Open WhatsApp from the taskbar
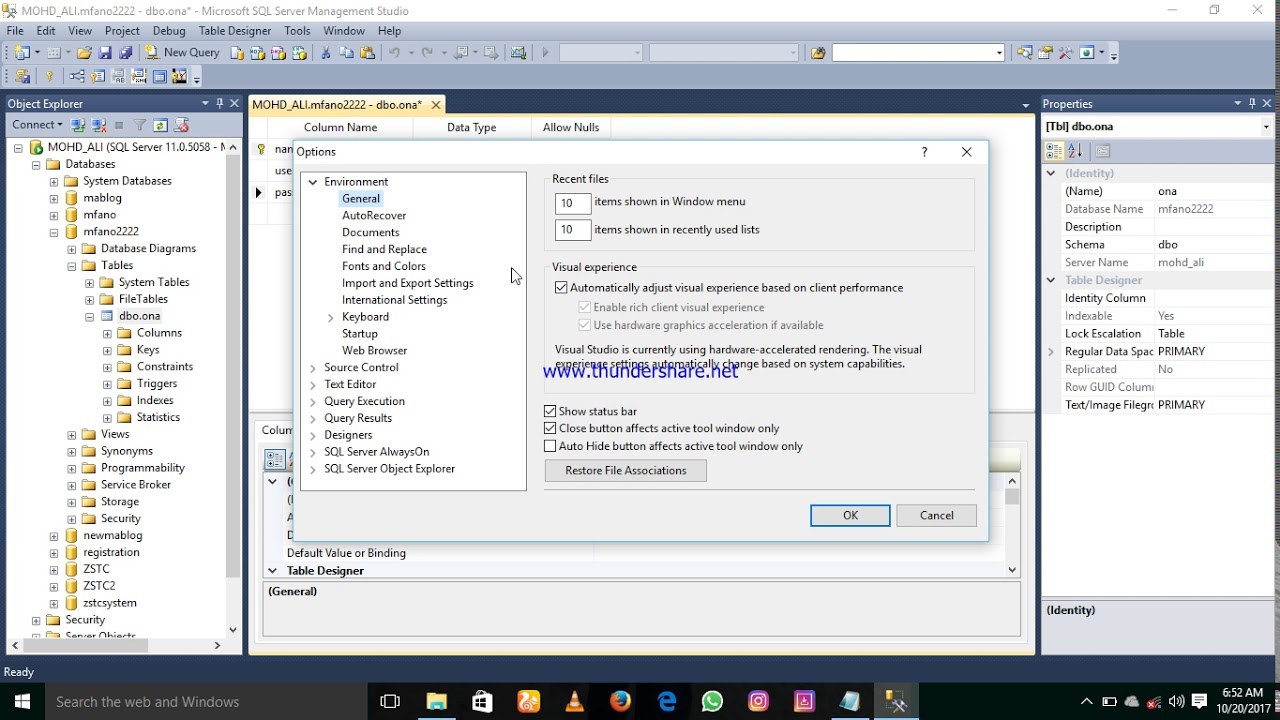The width and height of the screenshot is (1280, 720). (712, 701)
